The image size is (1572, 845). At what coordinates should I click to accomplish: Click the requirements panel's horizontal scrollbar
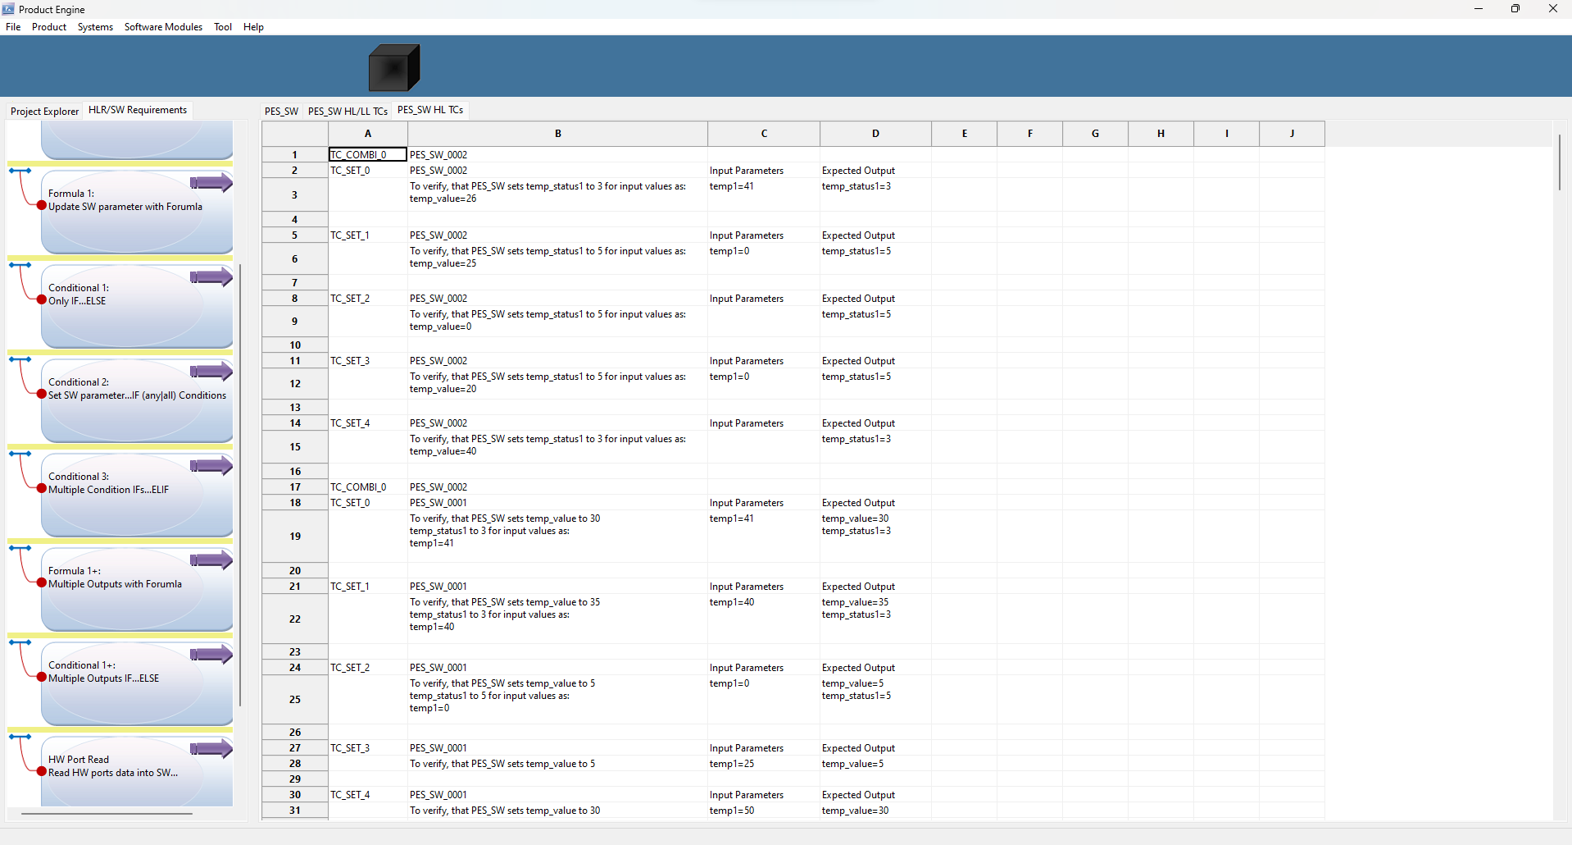pyautogui.click(x=107, y=813)
